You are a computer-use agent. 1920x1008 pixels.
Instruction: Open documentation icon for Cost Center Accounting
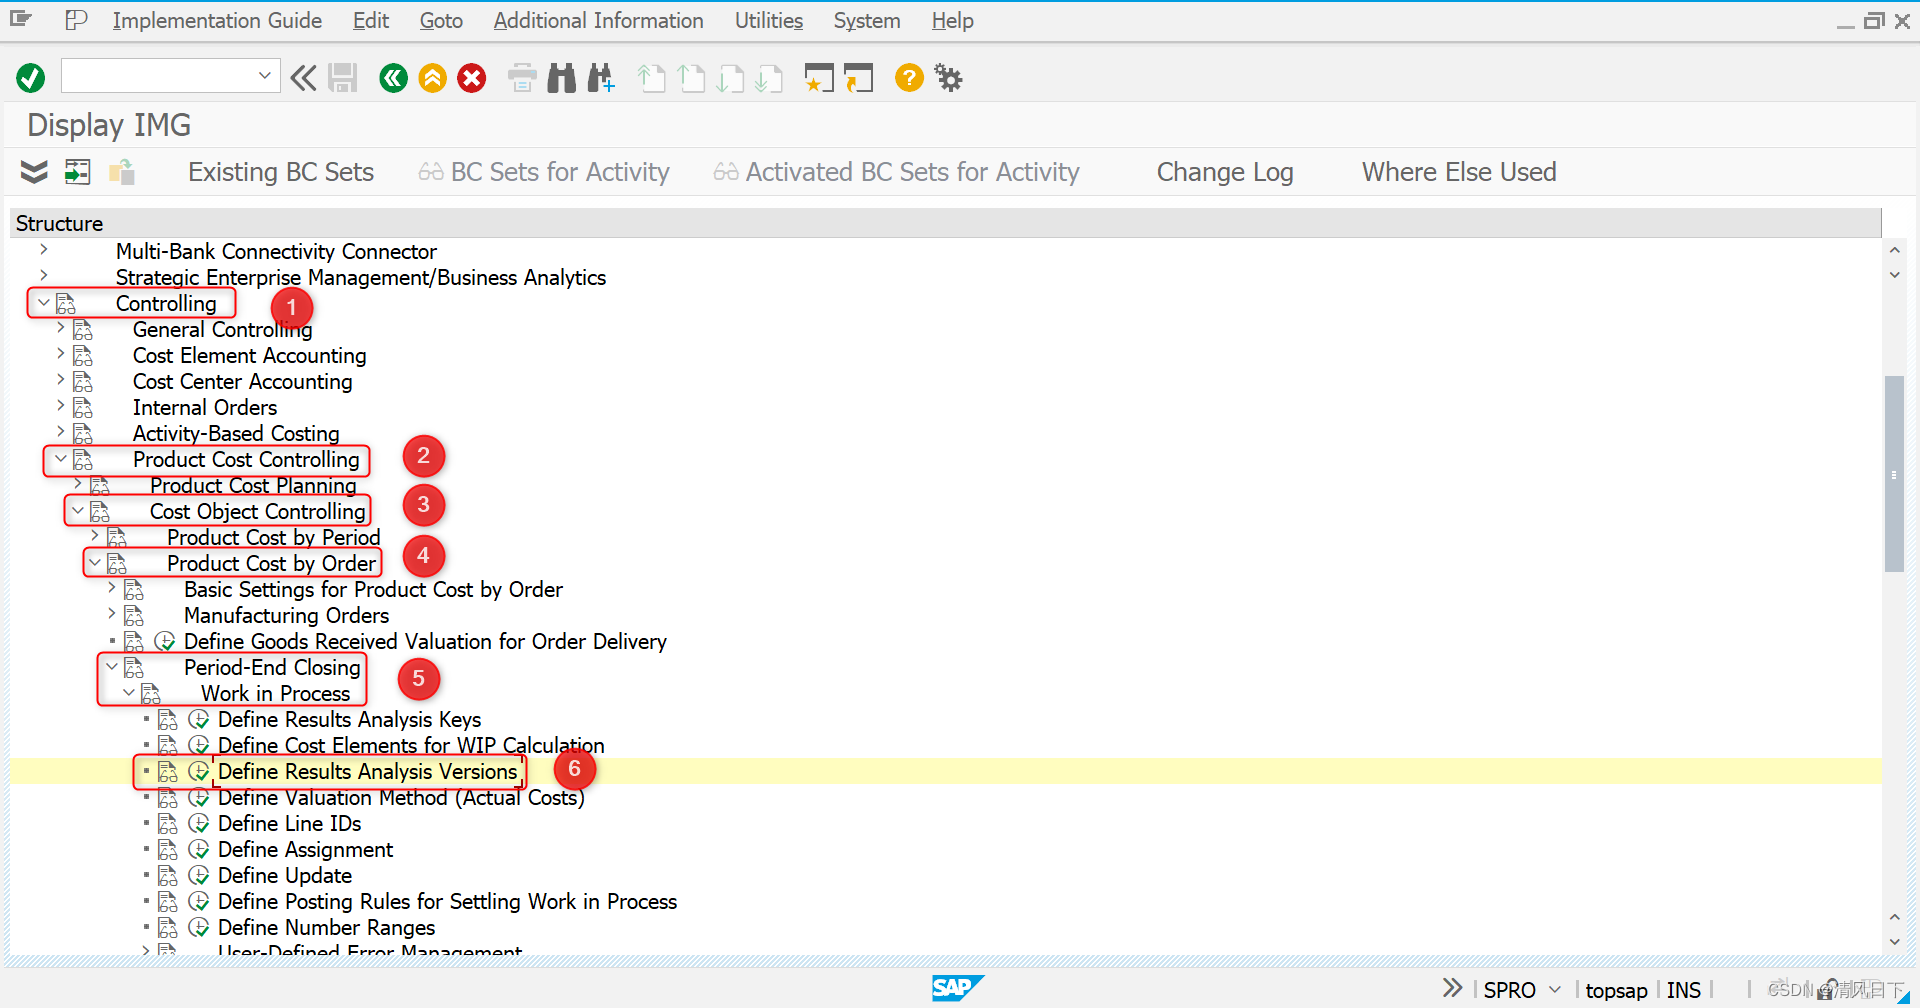(83, 382)
